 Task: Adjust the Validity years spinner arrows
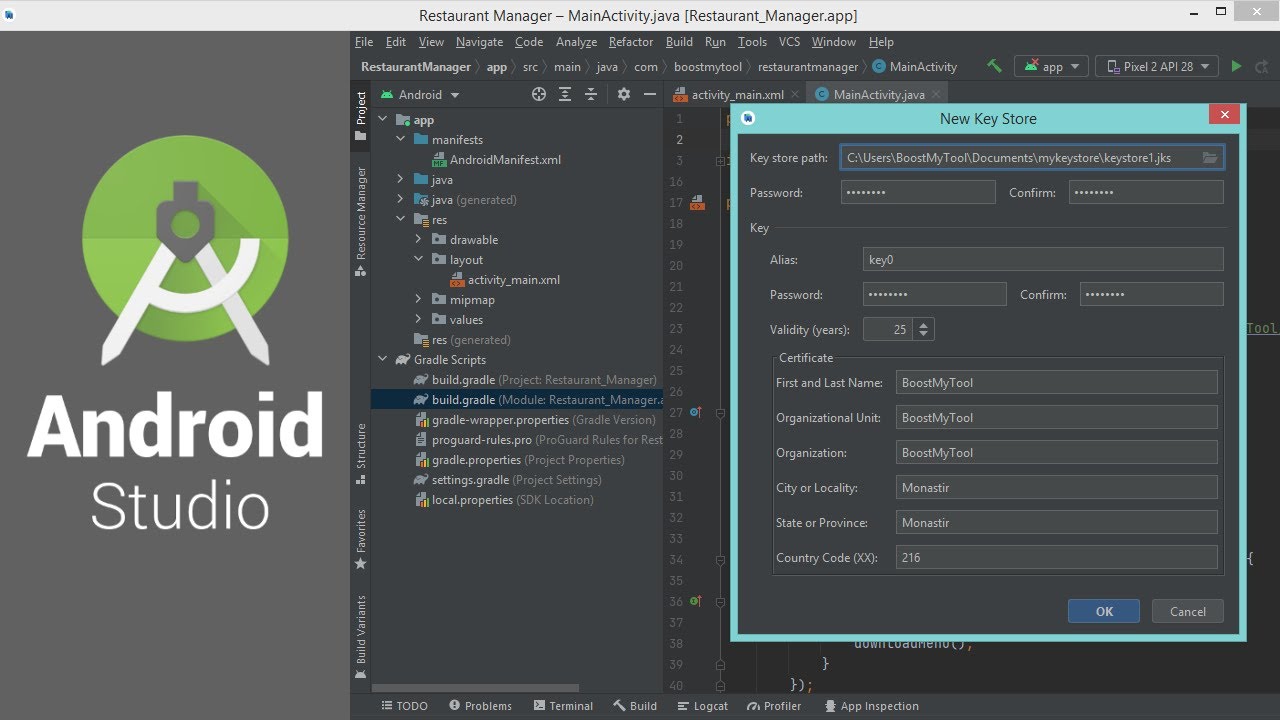(924, 329)
